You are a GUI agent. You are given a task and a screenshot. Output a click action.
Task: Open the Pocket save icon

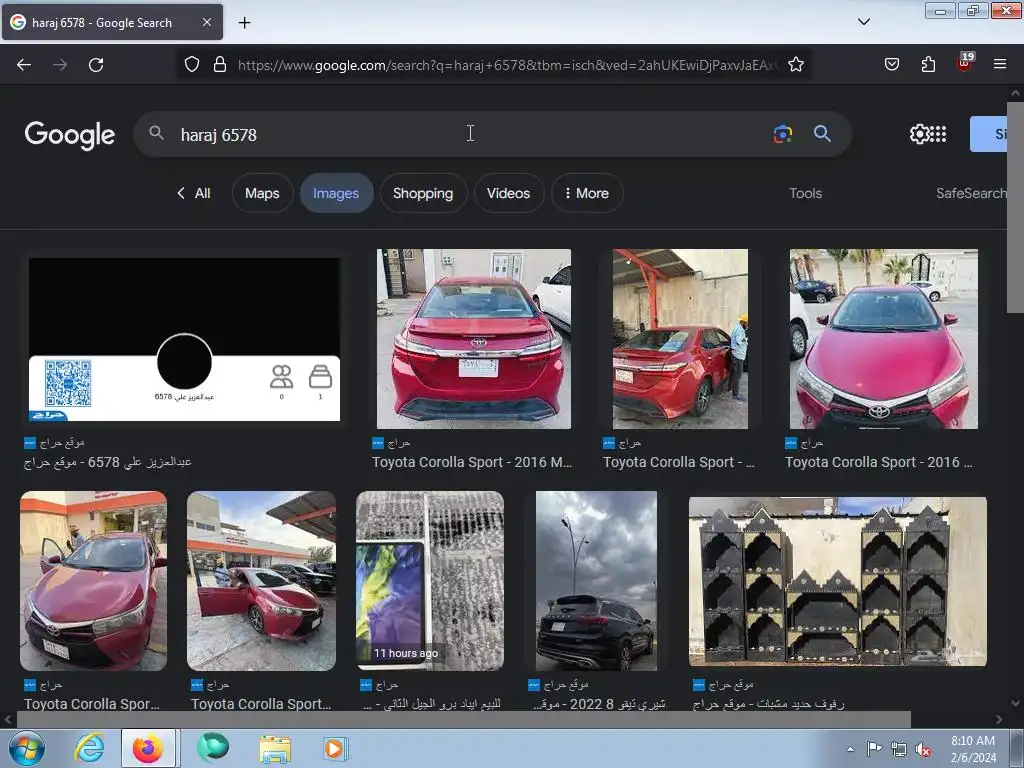(891, 64)
